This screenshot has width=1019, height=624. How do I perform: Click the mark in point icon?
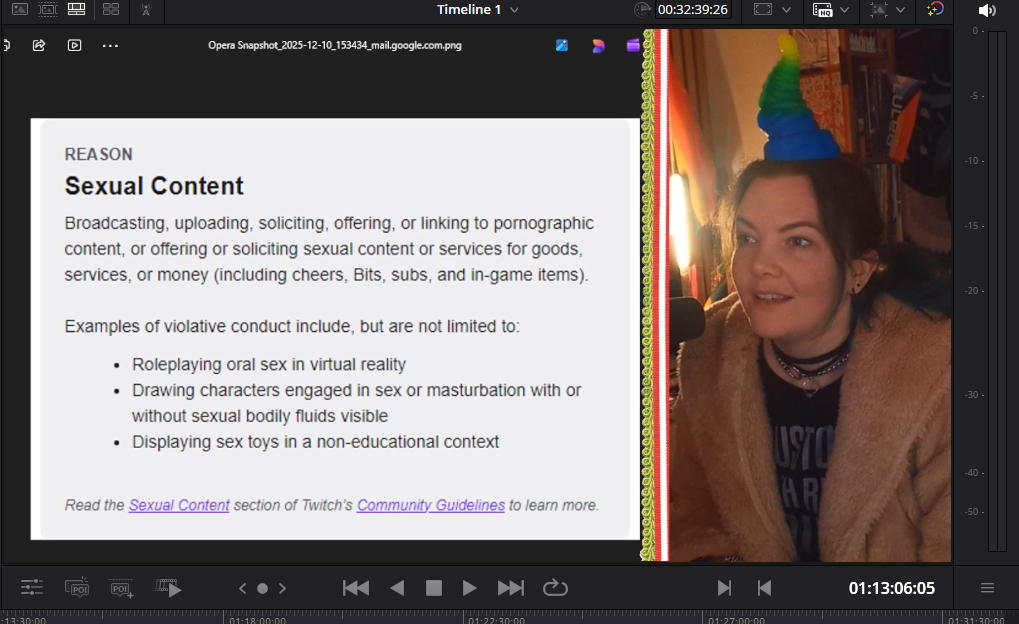click(724, 588)
